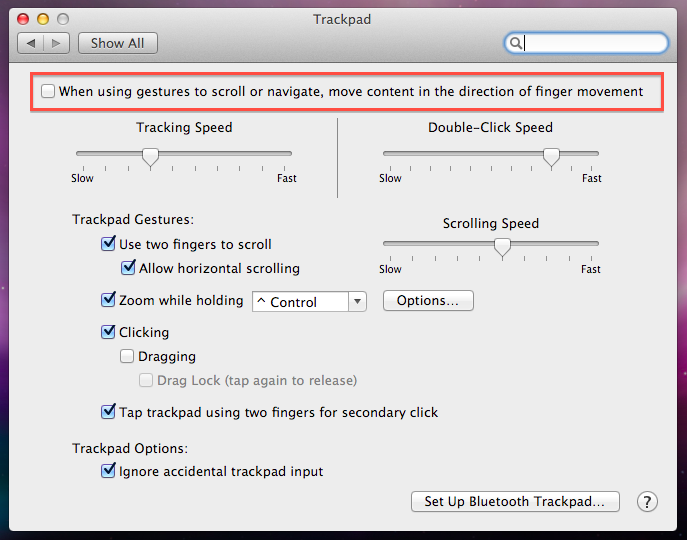Enable the Dragging checkbox

pyautogui.click(x=127, y=356)
